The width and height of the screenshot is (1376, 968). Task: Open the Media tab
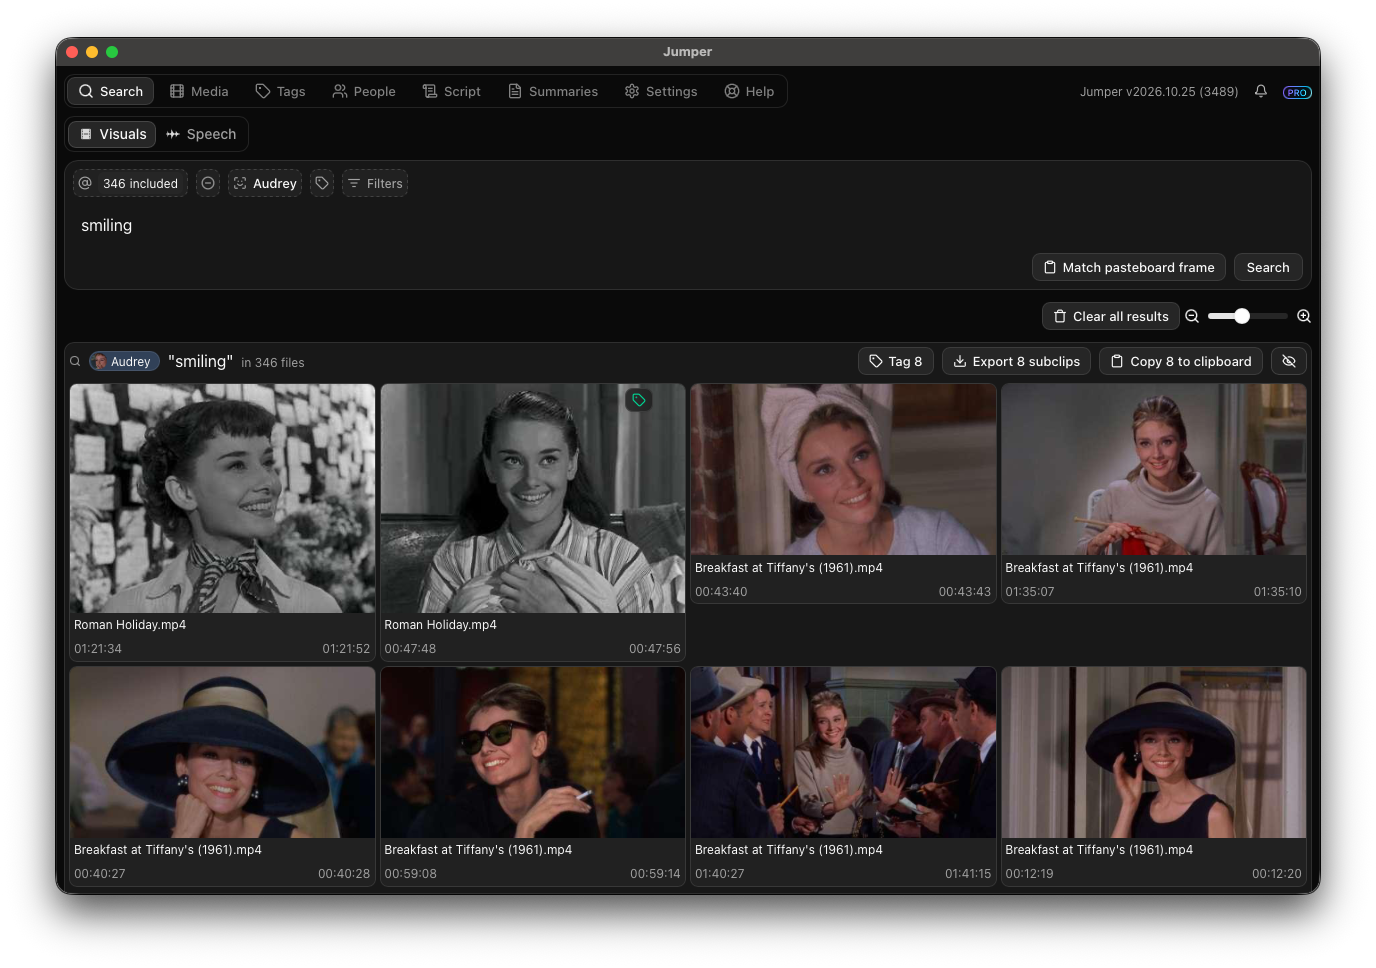(199, 91)
